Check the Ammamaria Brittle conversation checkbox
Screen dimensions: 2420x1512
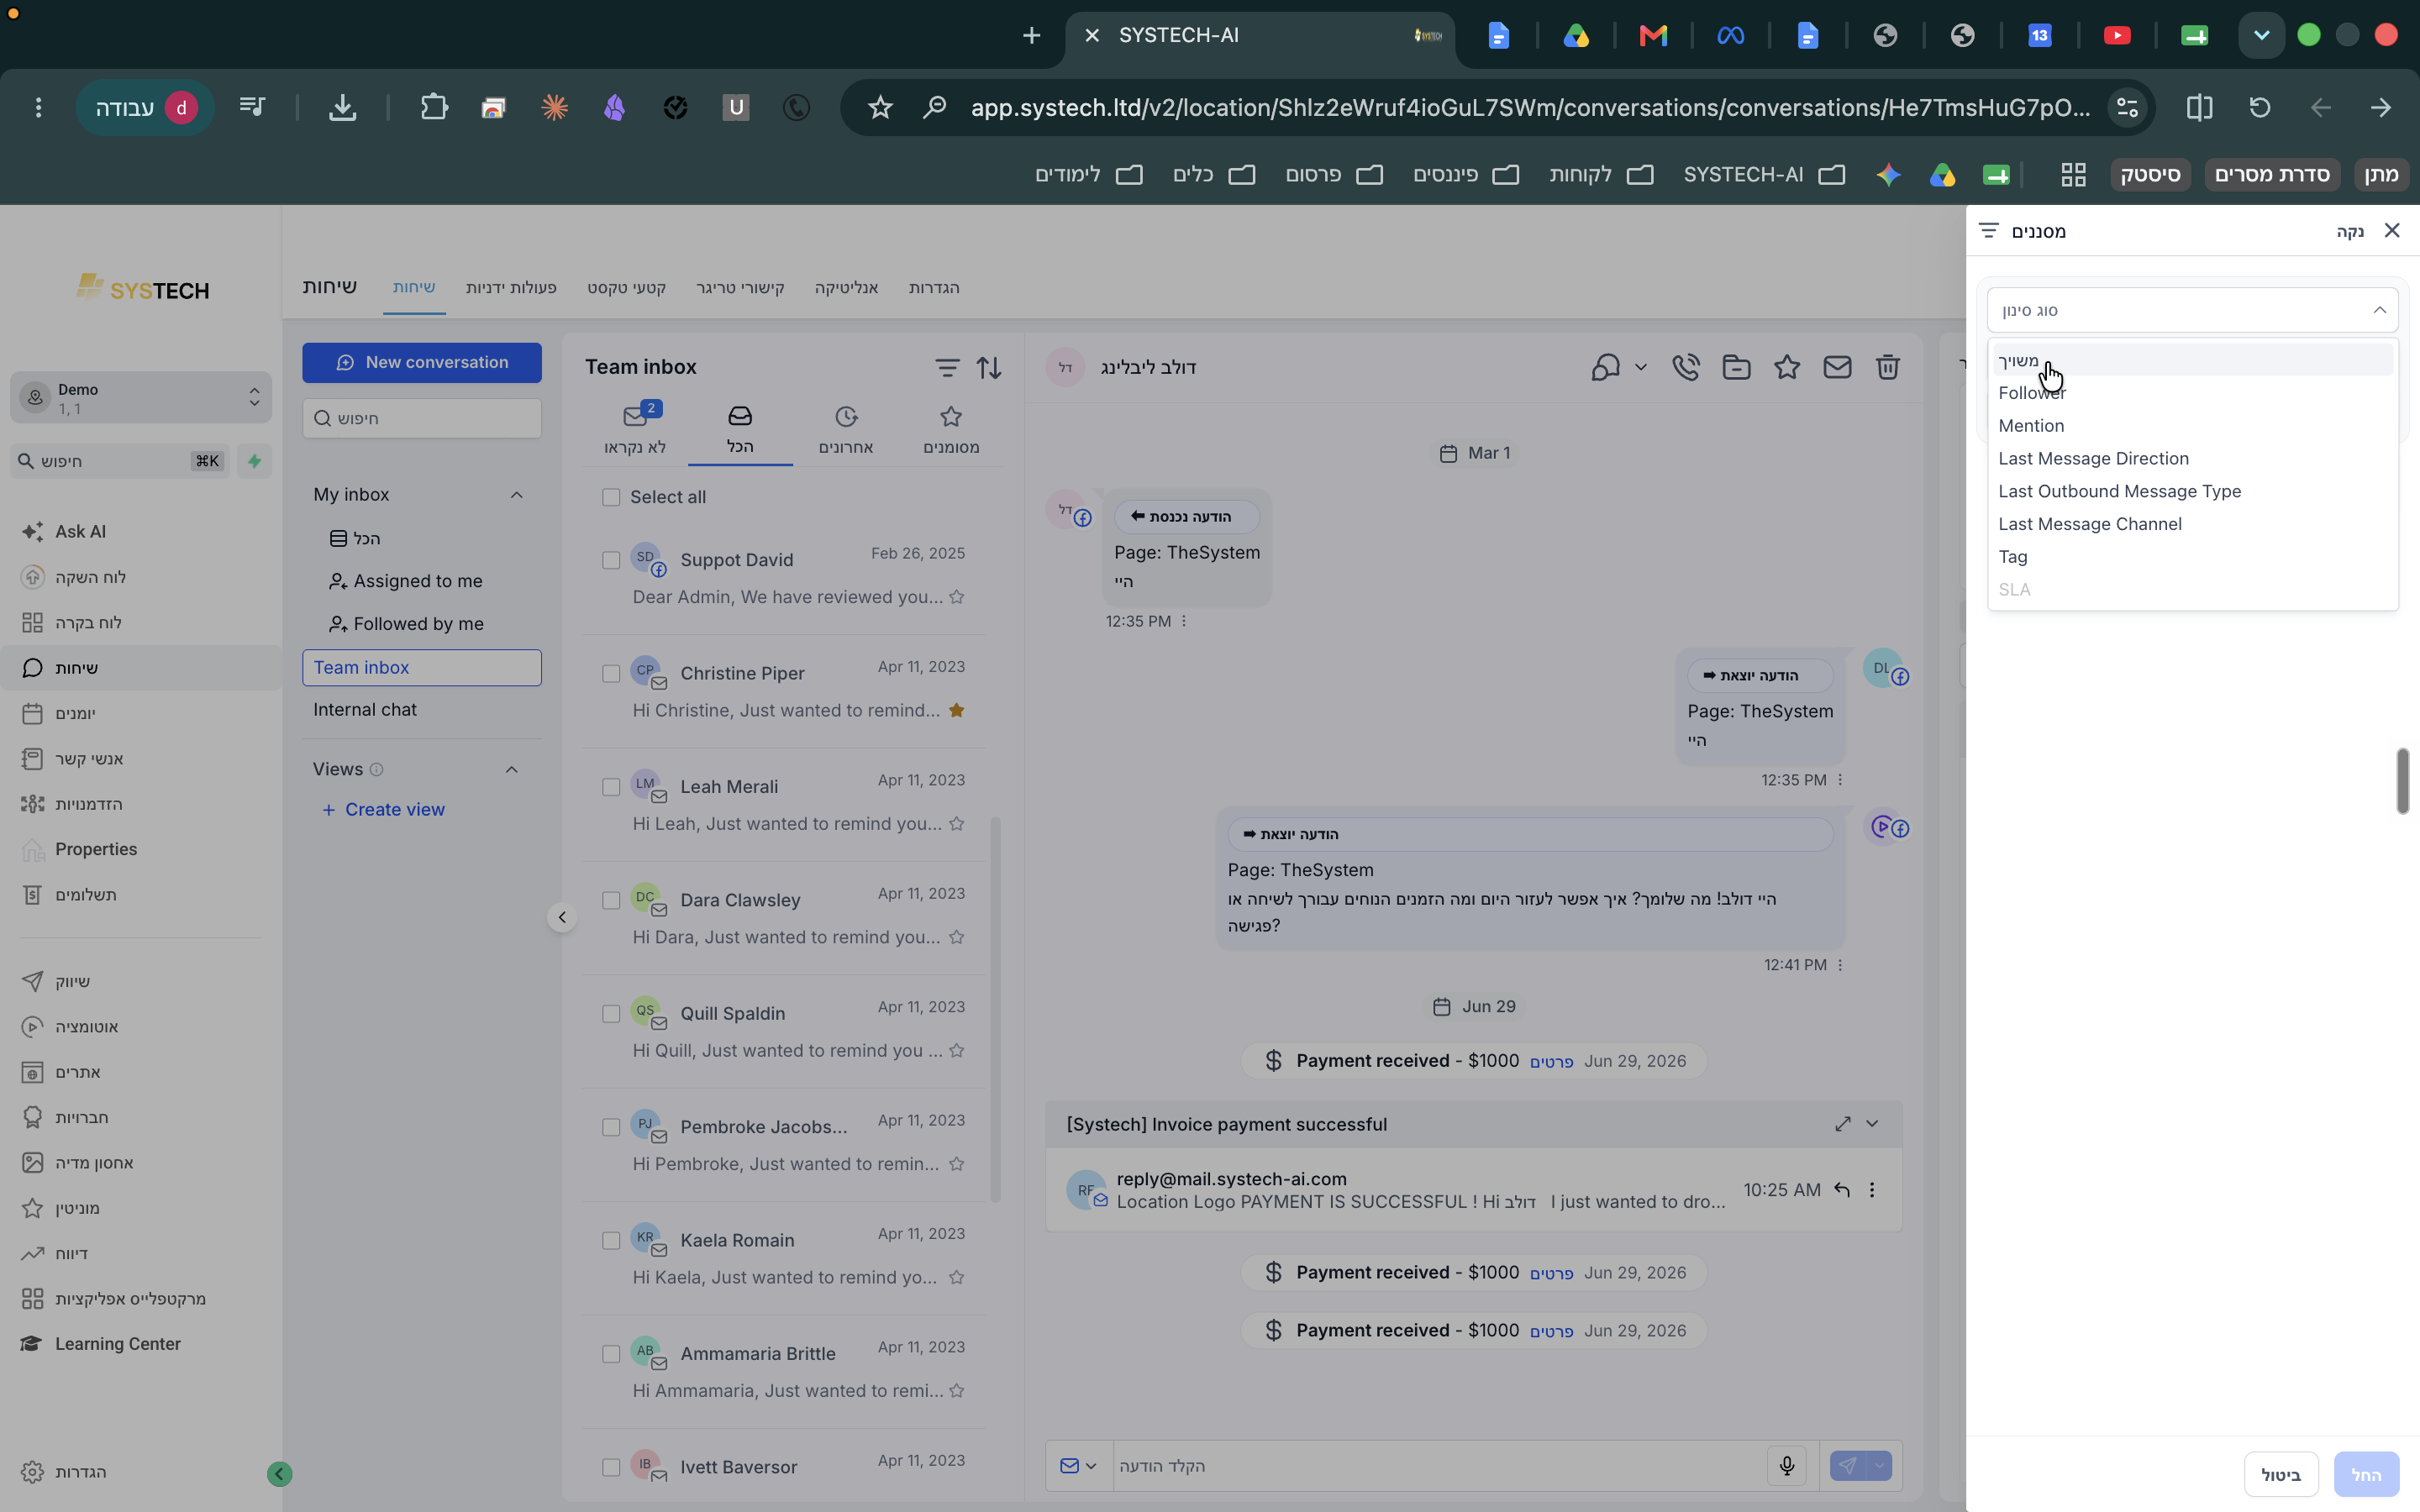[x=611, y=1354]
